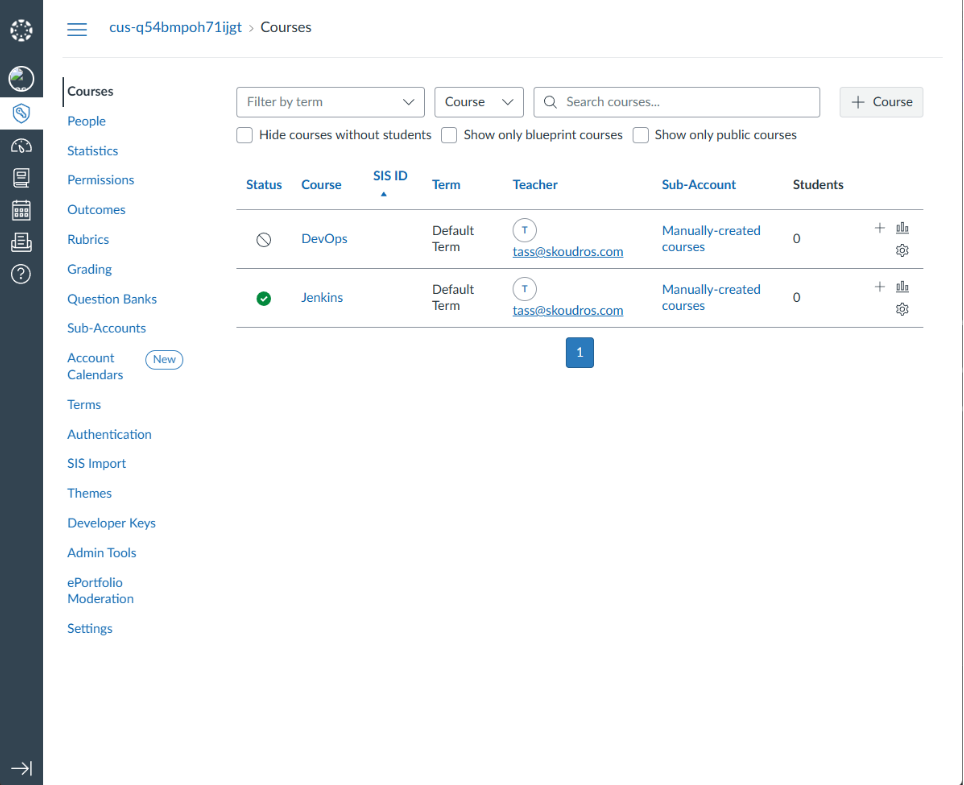
Task: Open Themes menu item
Action: coord(89,494)
